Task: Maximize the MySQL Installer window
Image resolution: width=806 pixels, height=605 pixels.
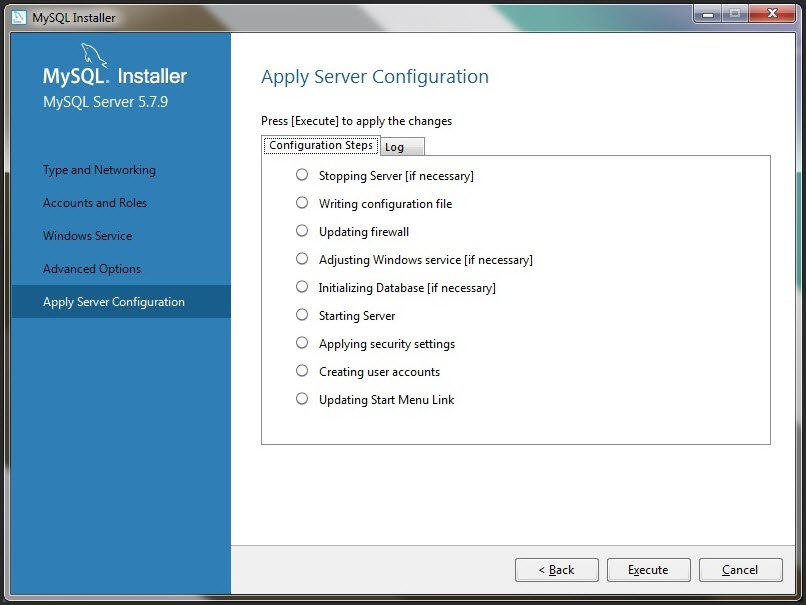Action: [735, 14]
